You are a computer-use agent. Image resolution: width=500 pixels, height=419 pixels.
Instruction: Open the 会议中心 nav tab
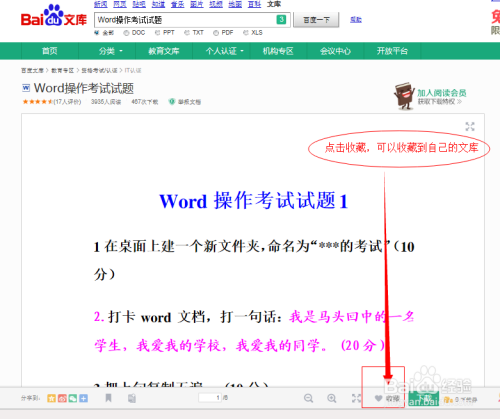point(335,51)
